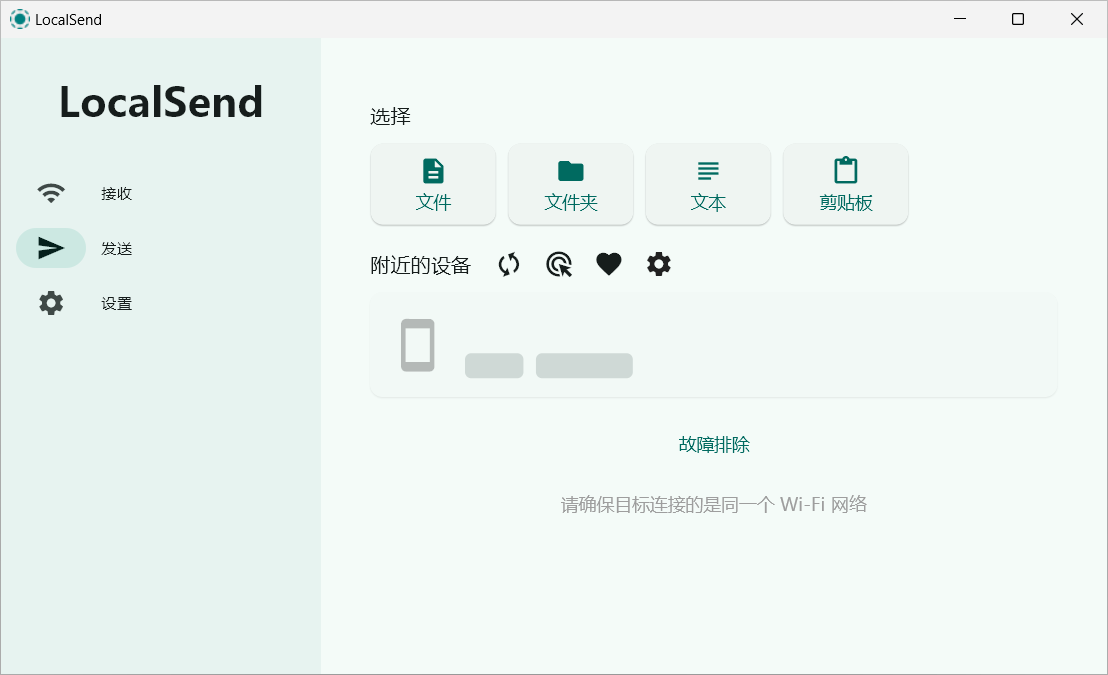
Task: Click the Wi-Fi icon next to 接收
Action: tap(51, 193)
